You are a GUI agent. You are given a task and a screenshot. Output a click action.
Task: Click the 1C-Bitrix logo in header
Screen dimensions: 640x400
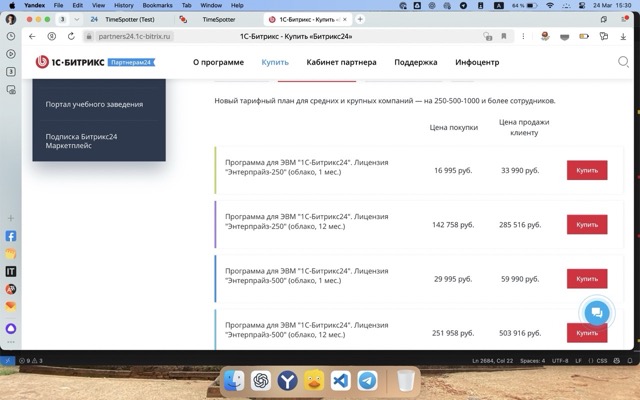pos(95,62)
